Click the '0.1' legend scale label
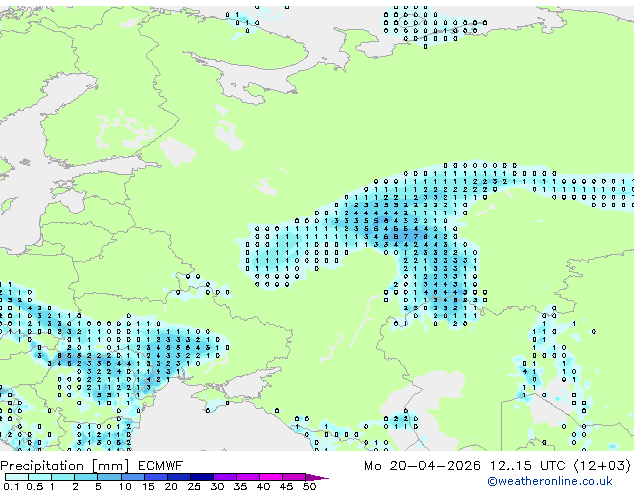Viewport: 634px width, 490px height. pos(11,486)
